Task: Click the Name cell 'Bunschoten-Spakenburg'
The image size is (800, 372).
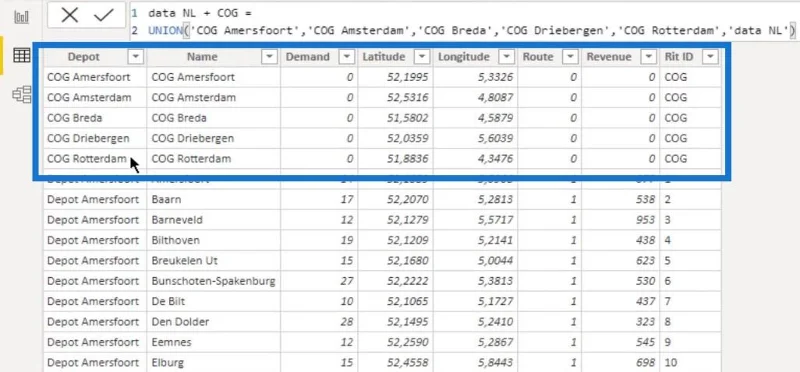Action: click(x=213, y=281)
